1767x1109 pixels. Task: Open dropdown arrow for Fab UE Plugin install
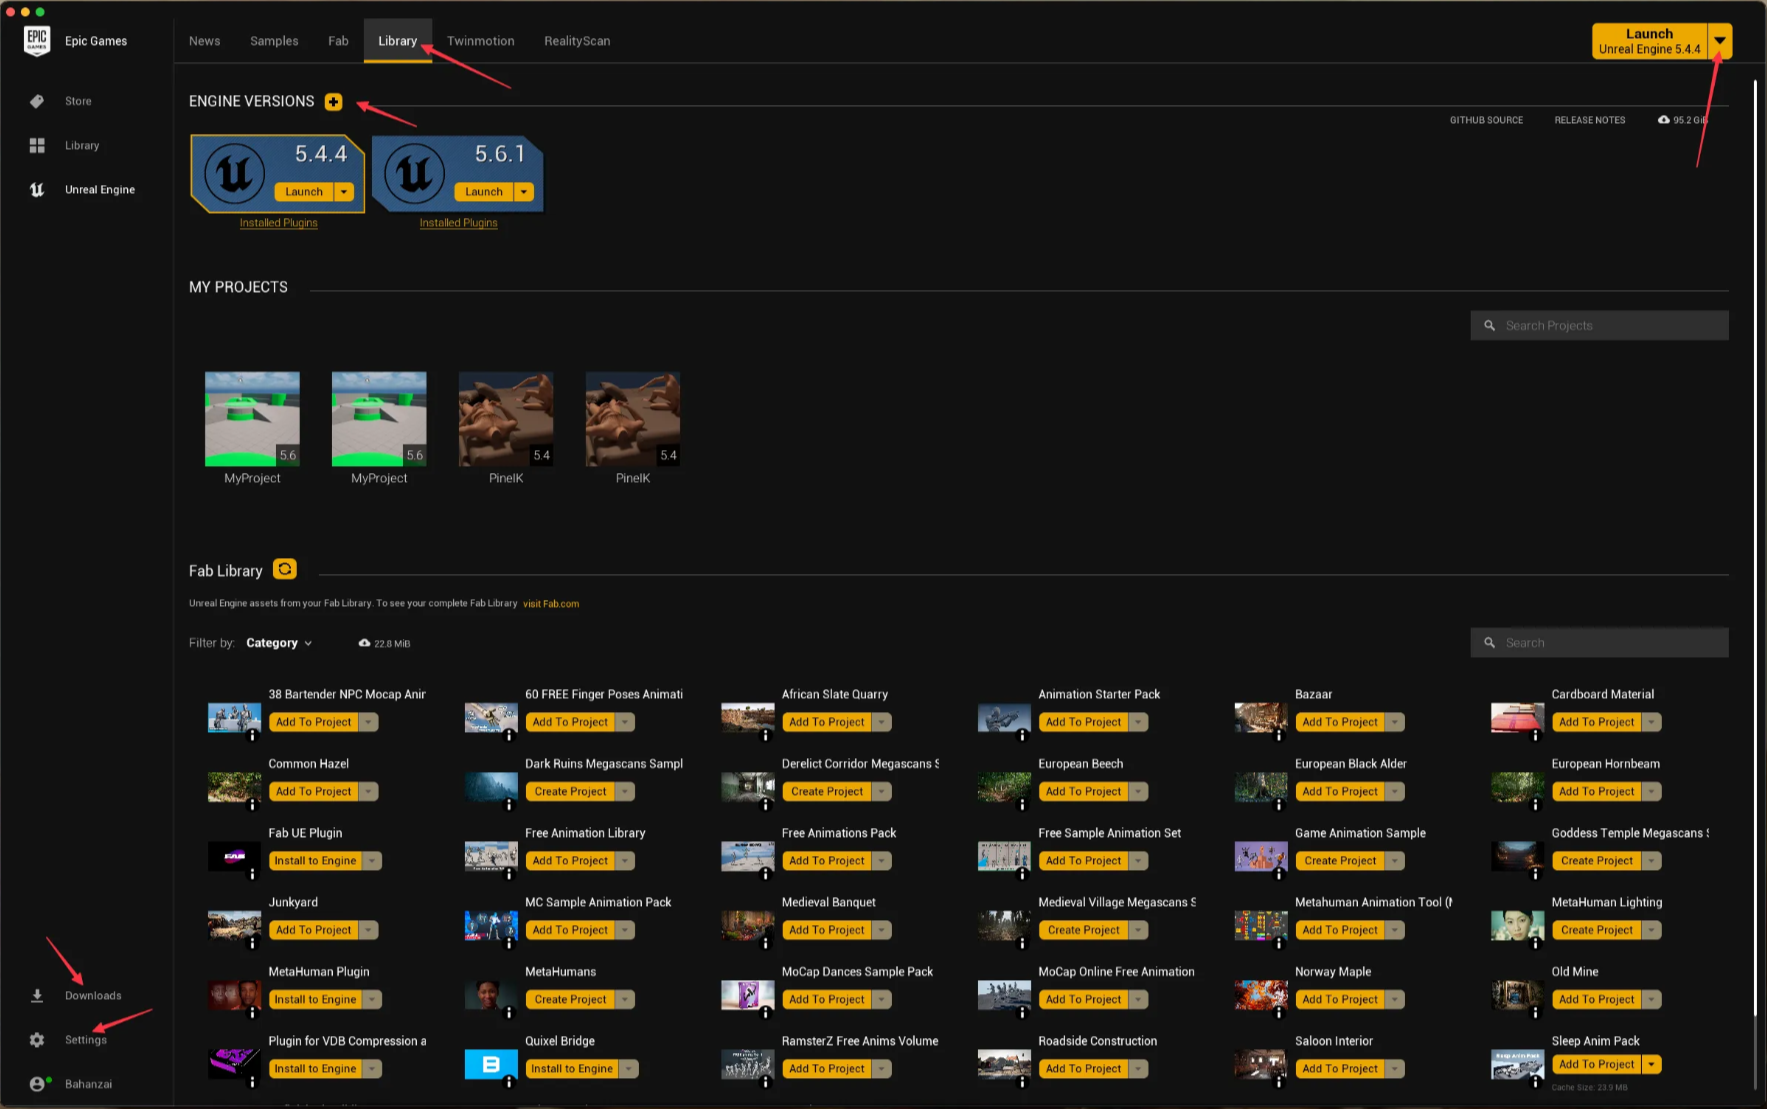[373, 861]
